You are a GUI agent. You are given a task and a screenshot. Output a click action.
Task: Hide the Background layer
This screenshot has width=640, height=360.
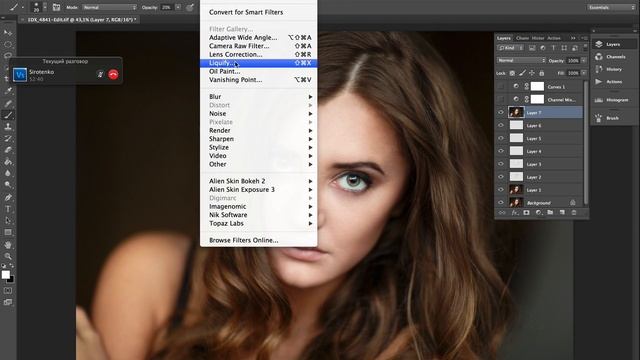(501, 202)
